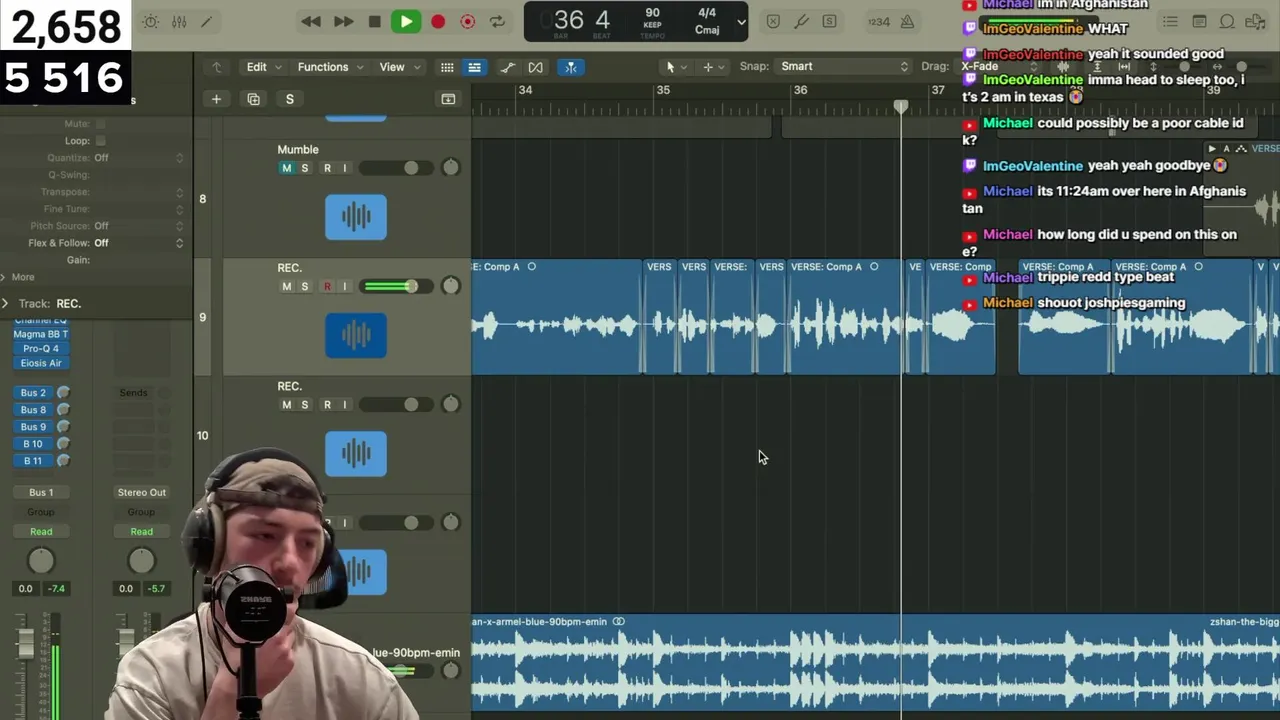Viewport: 1280px width, 720px height.
Task: Open the LCD display mode dropdown arrow
Action: click(x=740, y=22)
